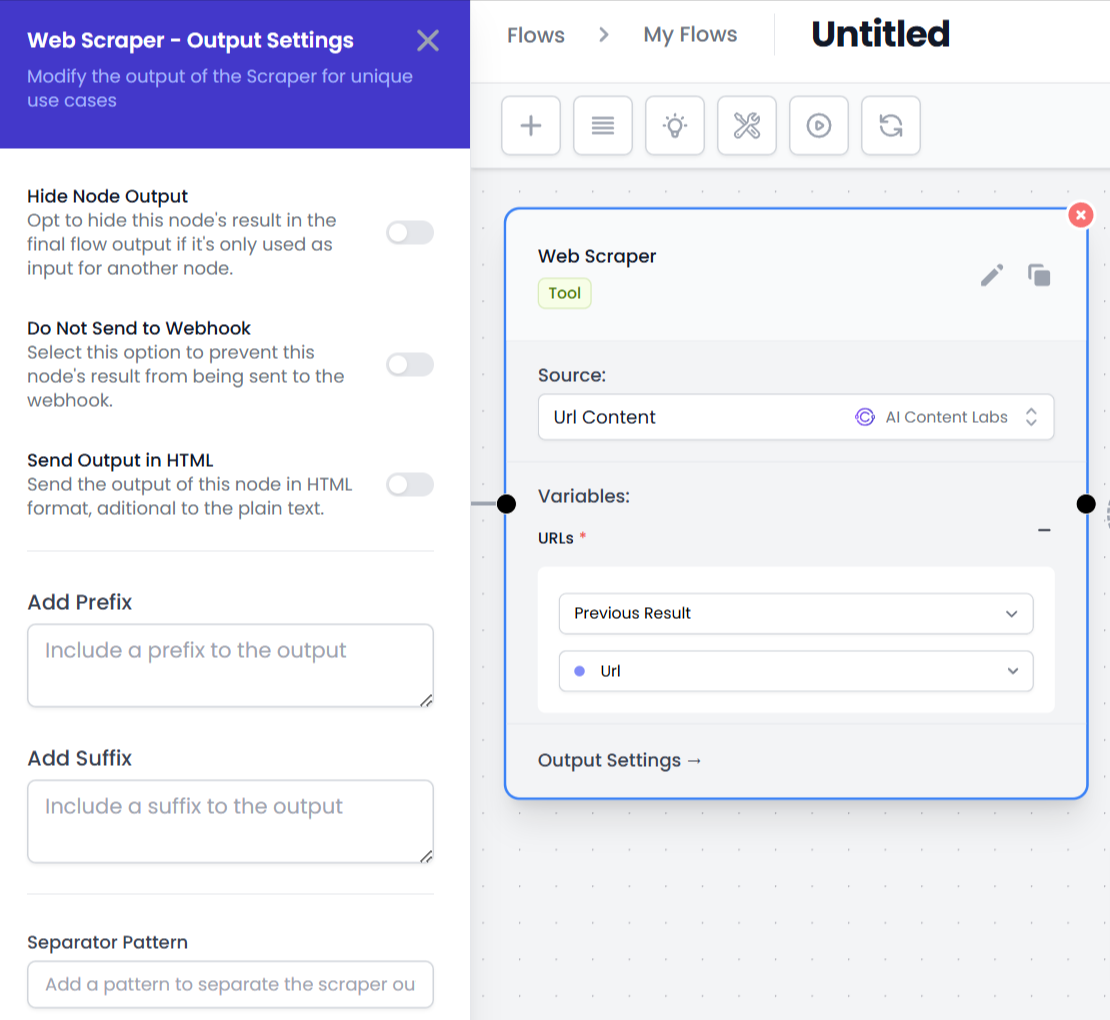Click the AI Content Labs logo icon
The height and width of the screenshot is (1020, 1110).
coord(864,417)
